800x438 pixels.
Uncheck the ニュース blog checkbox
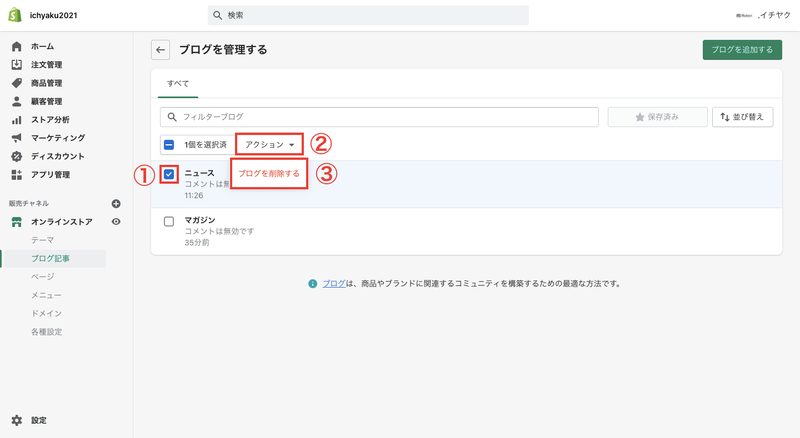169,175
